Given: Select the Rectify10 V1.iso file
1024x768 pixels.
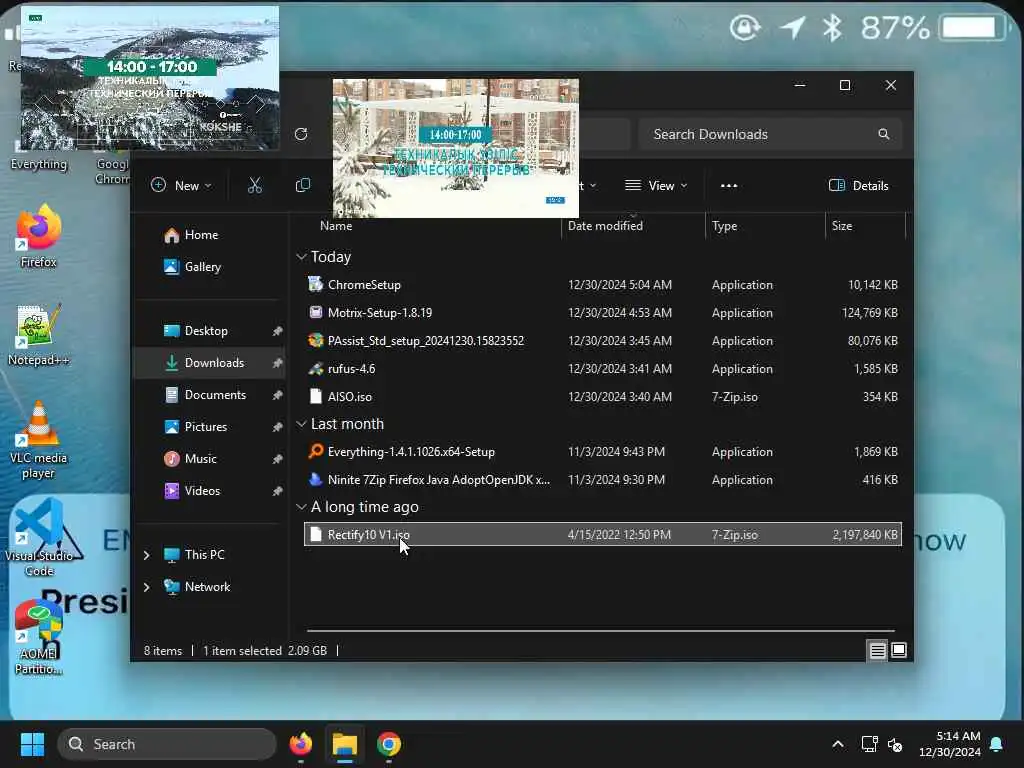Looking at the screenshot, I should (x=602, y=535).
